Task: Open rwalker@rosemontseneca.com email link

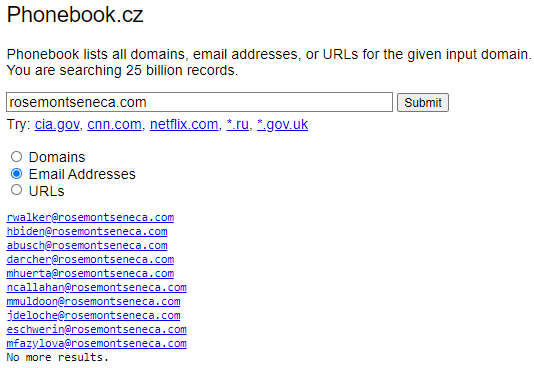Action: pyautogui.click(x=90, y=217)
